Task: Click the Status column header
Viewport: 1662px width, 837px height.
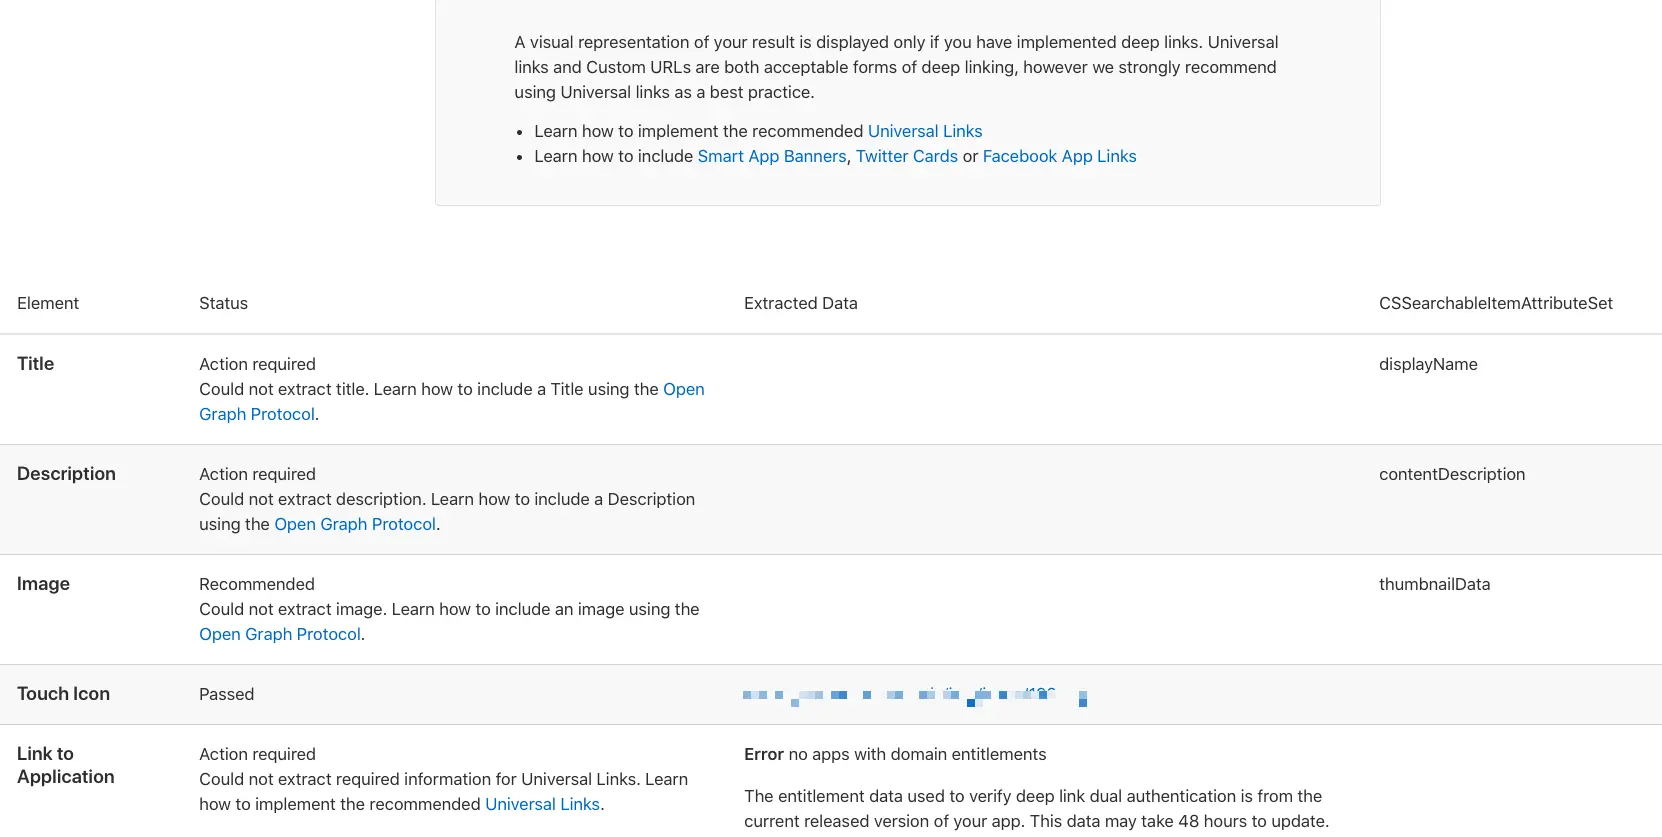Action: click(223, 303)
